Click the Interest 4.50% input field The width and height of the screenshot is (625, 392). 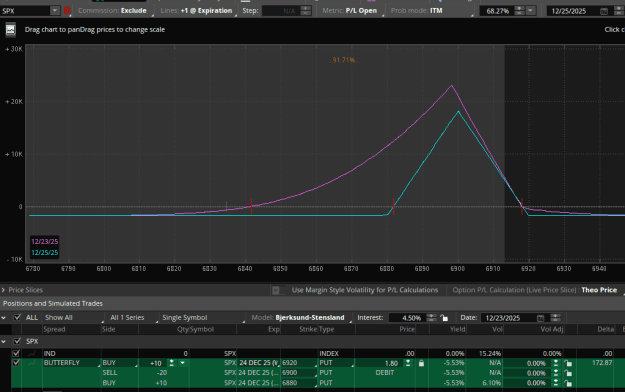pyautogui.click(x=407, y=318)
